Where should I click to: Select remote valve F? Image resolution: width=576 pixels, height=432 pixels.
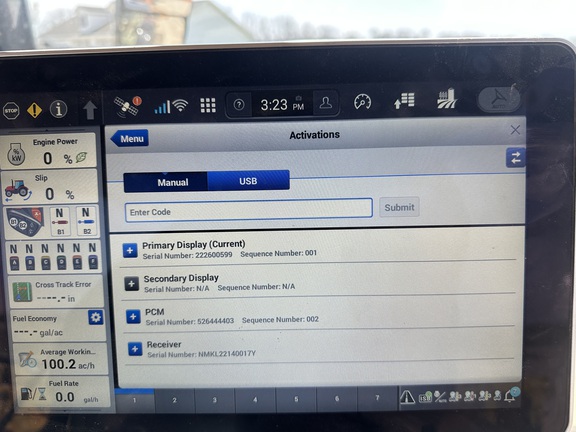point(93,256)
